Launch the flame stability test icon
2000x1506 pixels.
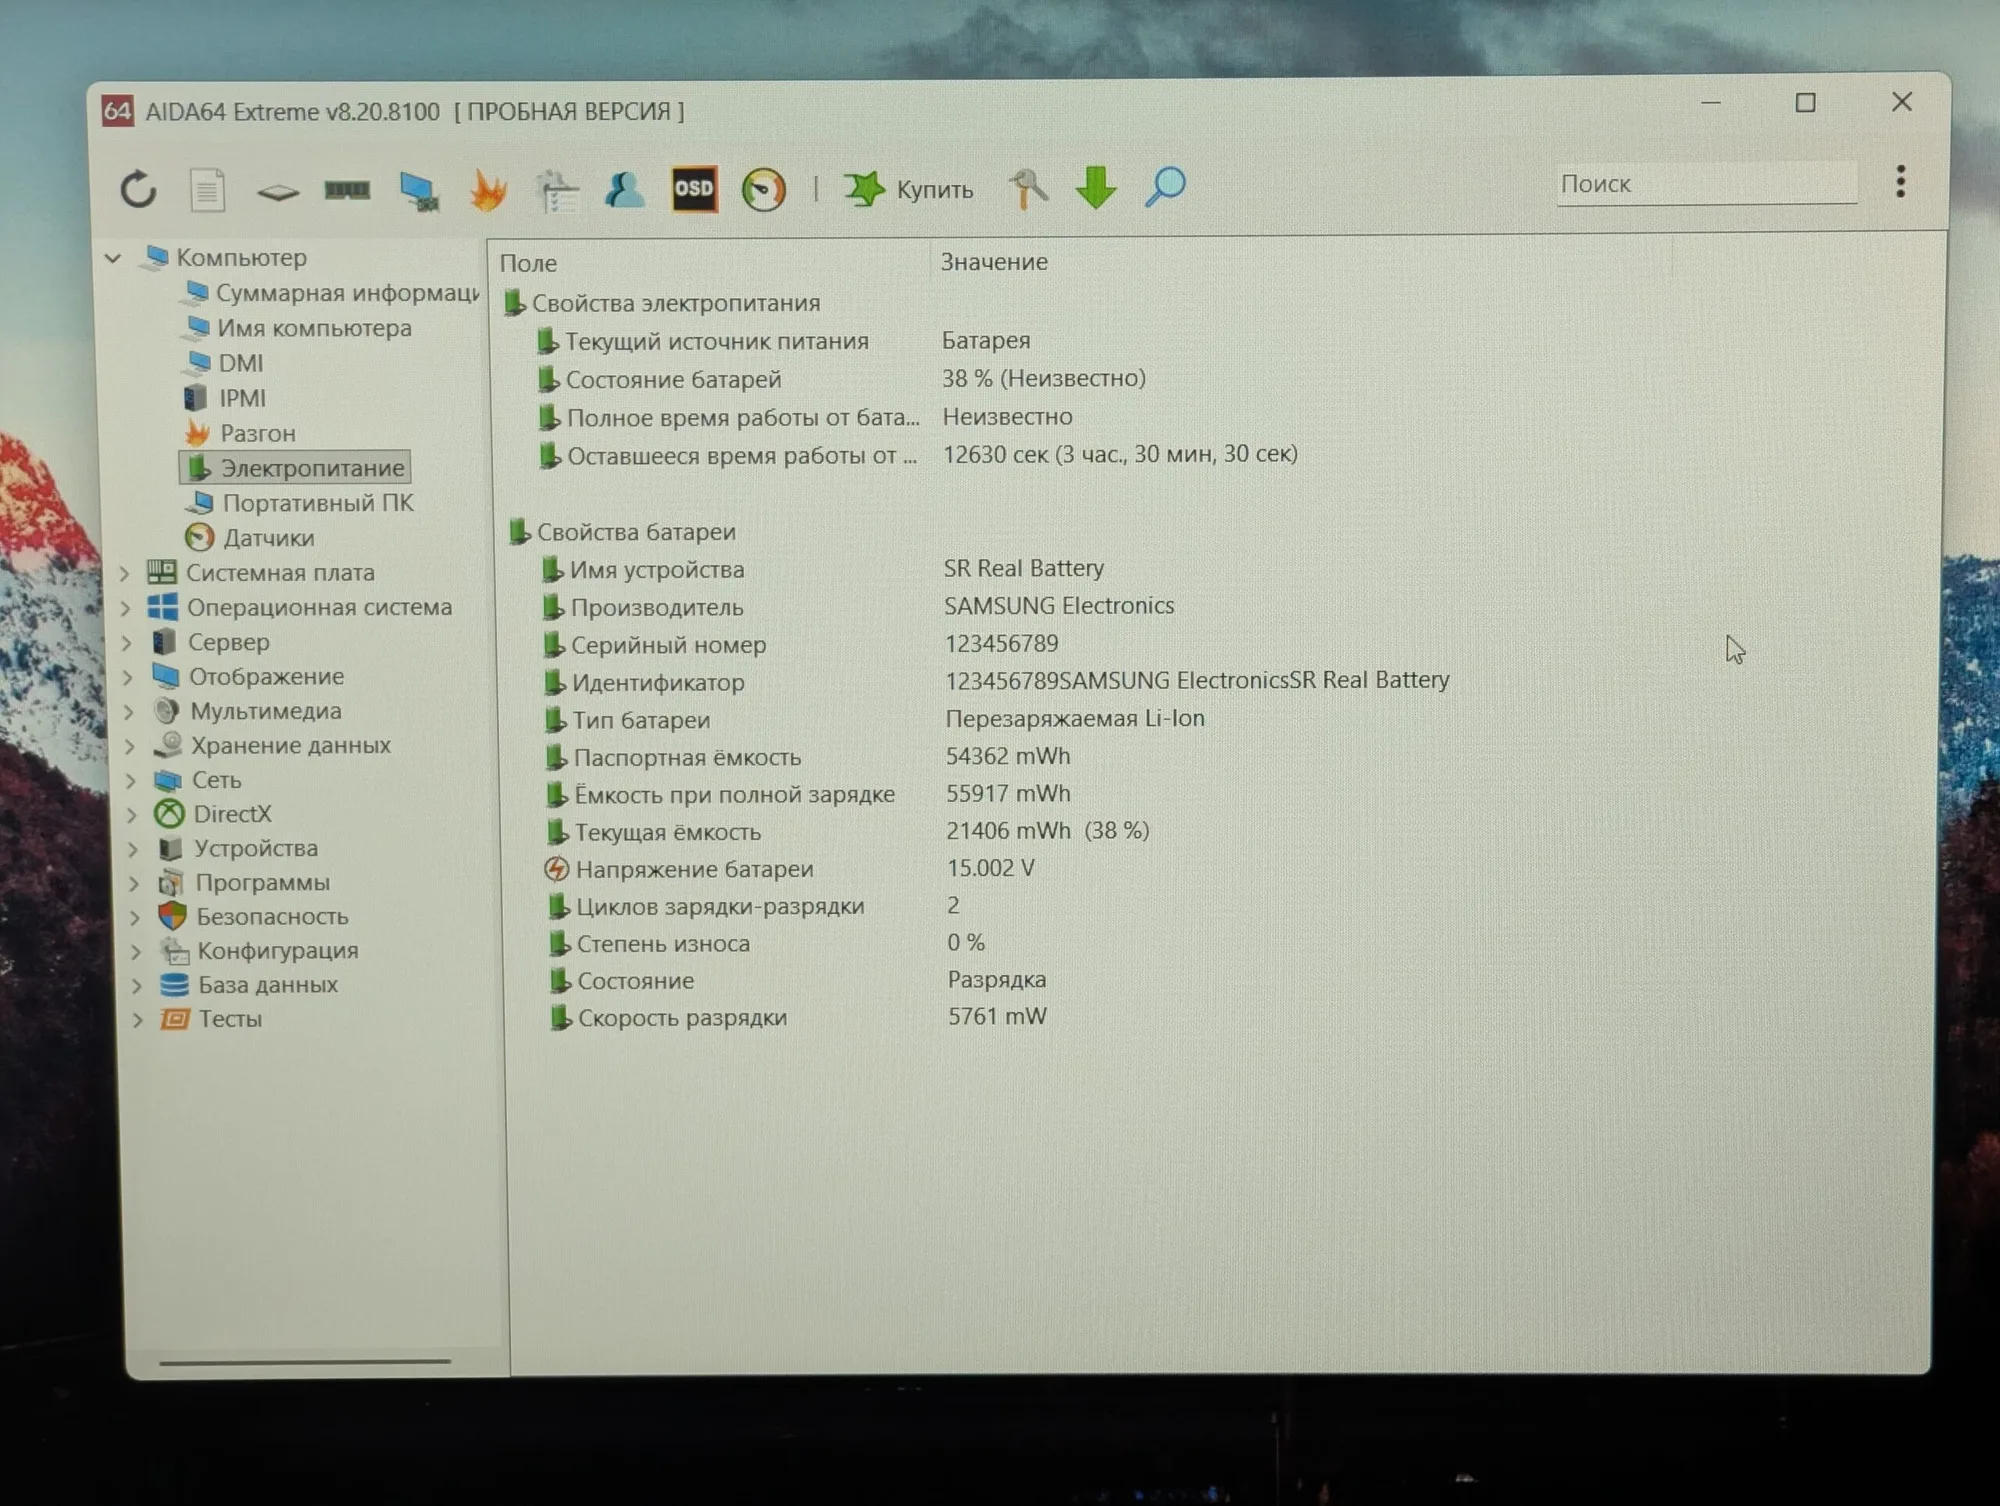(488, 190)
